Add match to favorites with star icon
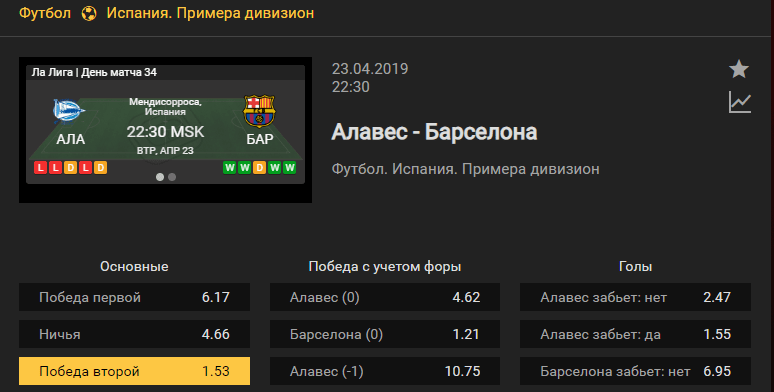 click(739, 69)
